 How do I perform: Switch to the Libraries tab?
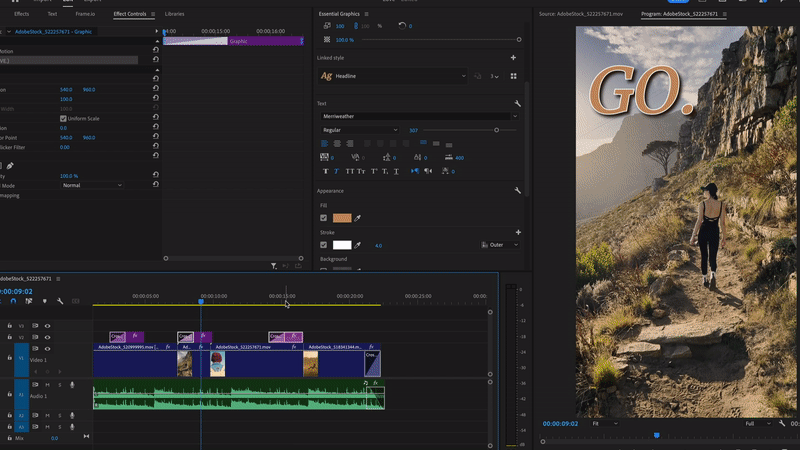click(x=174, y=15)
